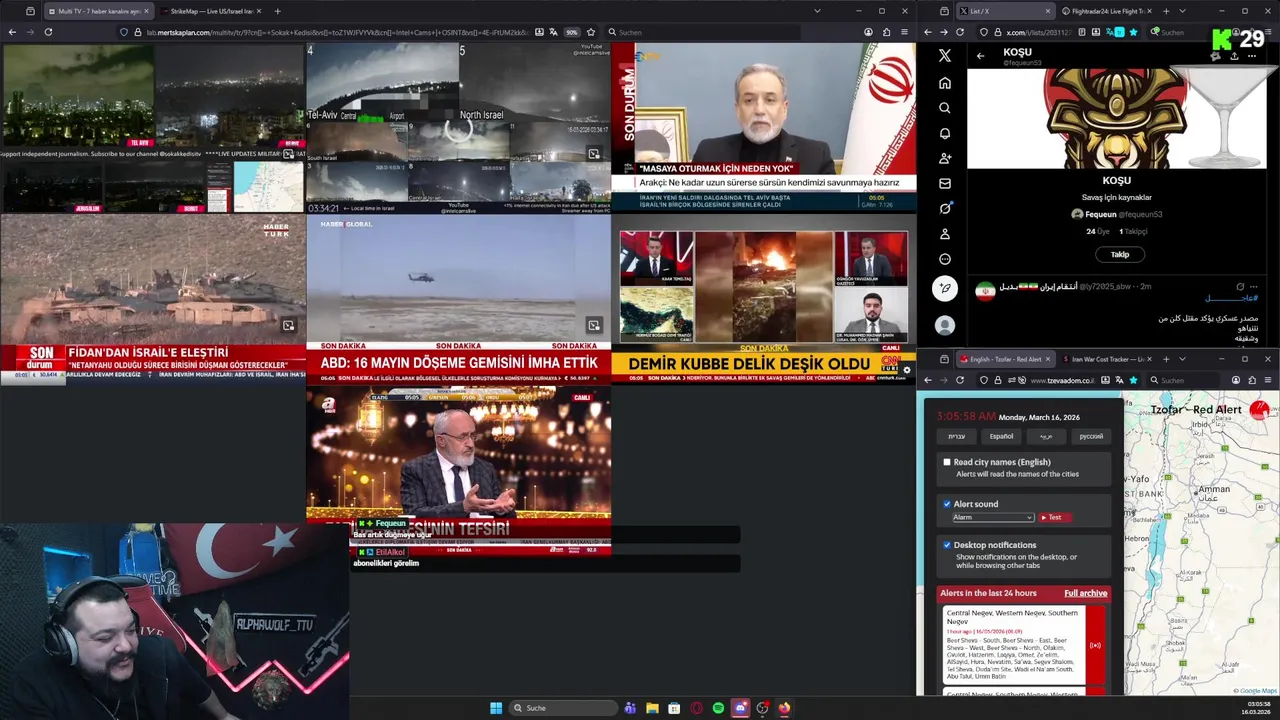Screen dimensions: 1280x720
Task: Click Windows taskbar Suche search box
Action: [x=562, y=708]
